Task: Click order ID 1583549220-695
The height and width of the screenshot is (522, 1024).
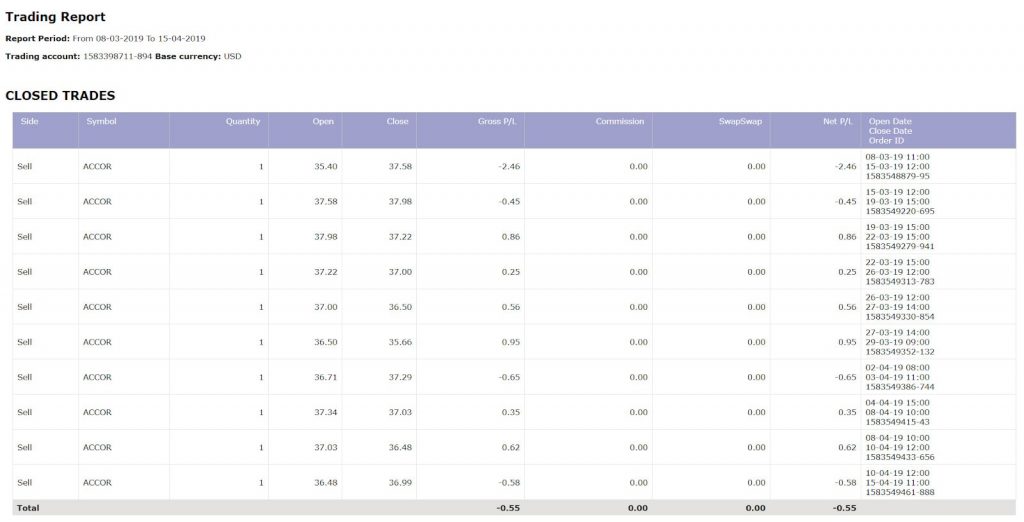Action: coord(900,212)
